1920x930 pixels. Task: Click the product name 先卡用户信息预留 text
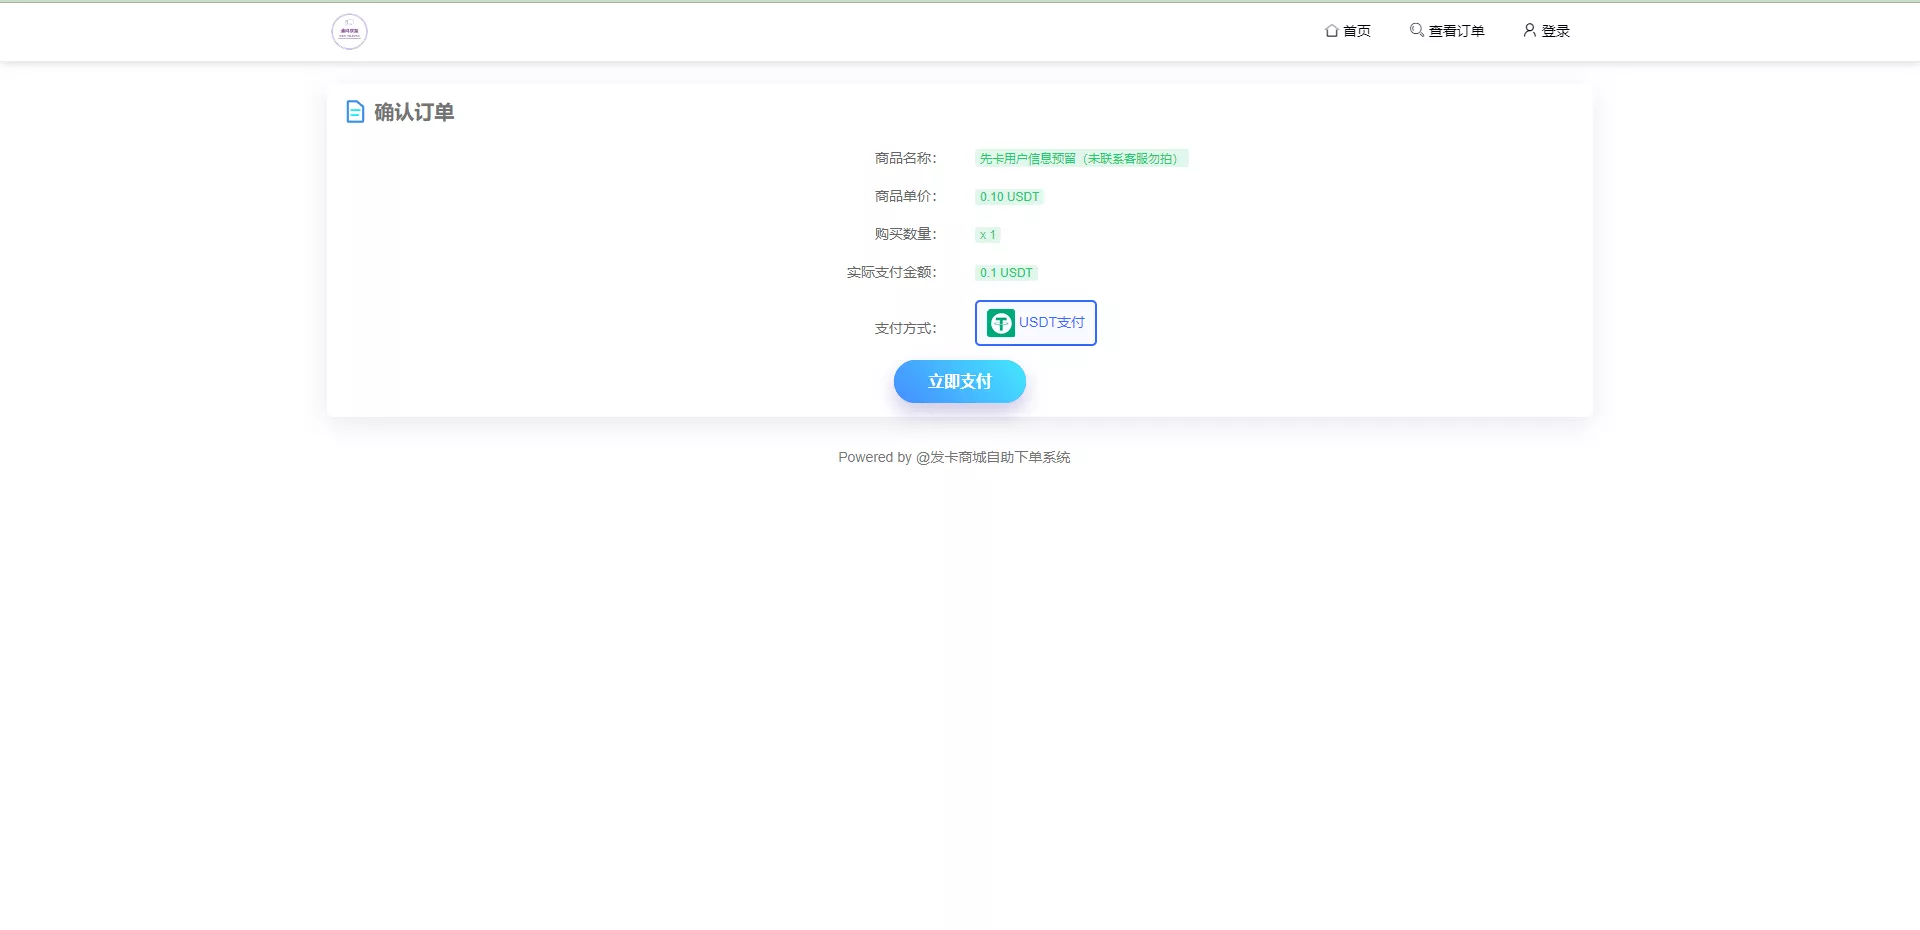1080,158
